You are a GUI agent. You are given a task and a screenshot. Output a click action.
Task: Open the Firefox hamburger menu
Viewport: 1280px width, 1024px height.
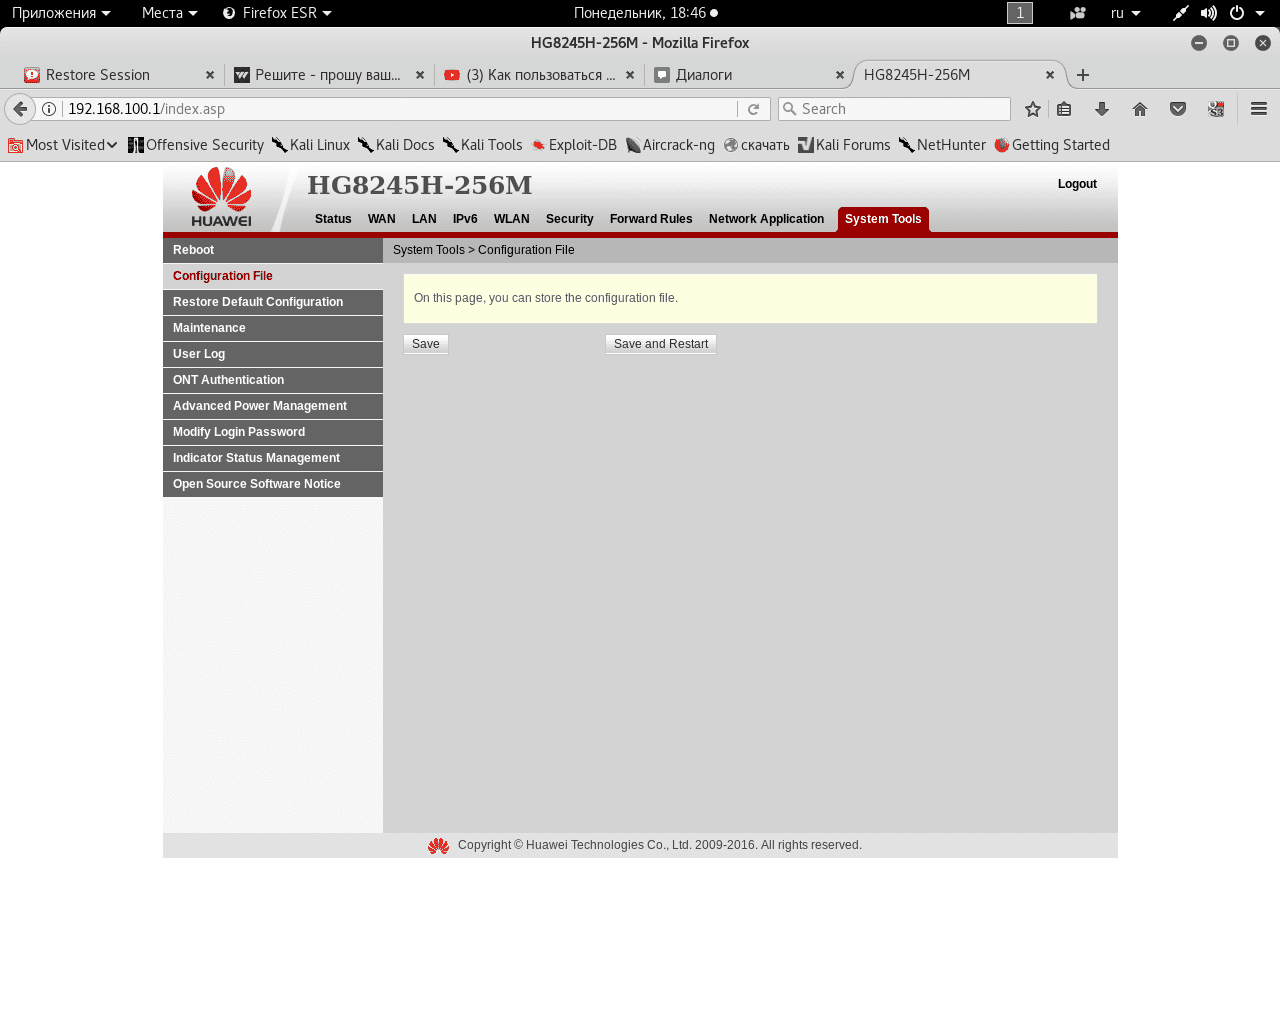coord(1259,109)
